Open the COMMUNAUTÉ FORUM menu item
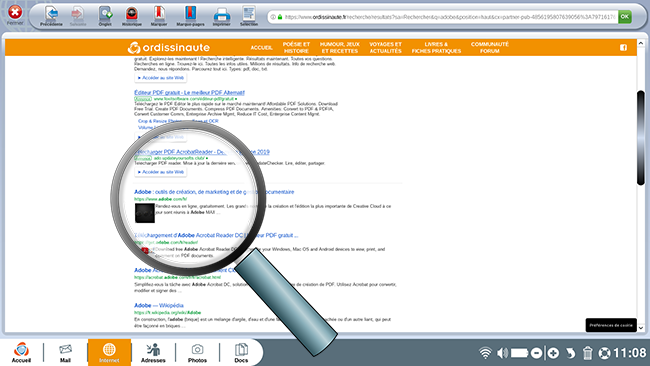 coord(490,48)
